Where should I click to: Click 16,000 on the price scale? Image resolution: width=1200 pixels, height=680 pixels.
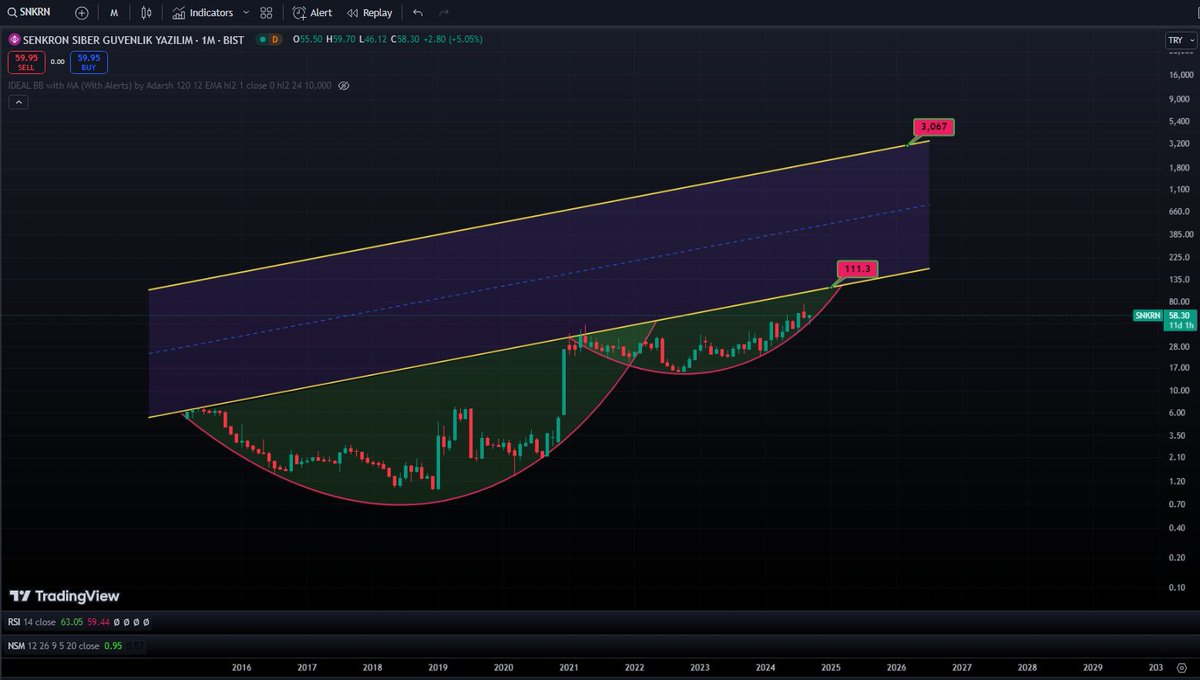point(1180,75)
